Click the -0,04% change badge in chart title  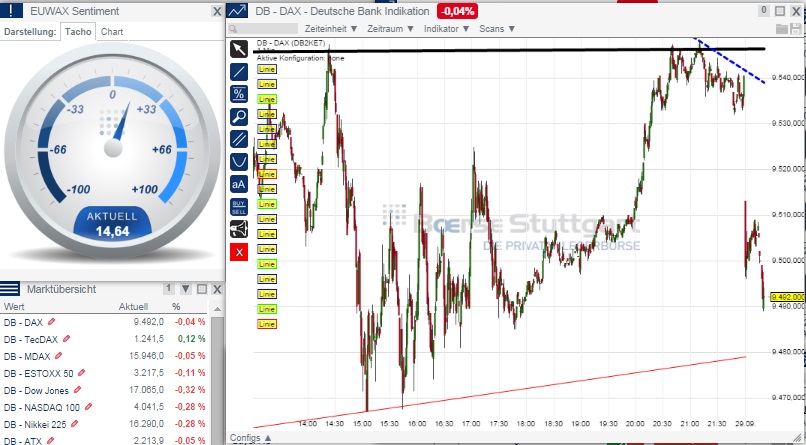pos(457,11)
